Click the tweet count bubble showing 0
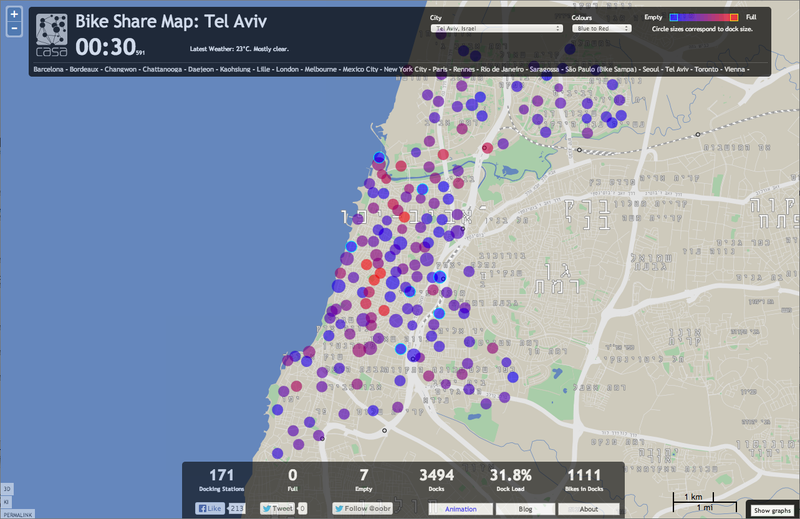Viewport: 800px width, 519px height. tap(303, 508)
